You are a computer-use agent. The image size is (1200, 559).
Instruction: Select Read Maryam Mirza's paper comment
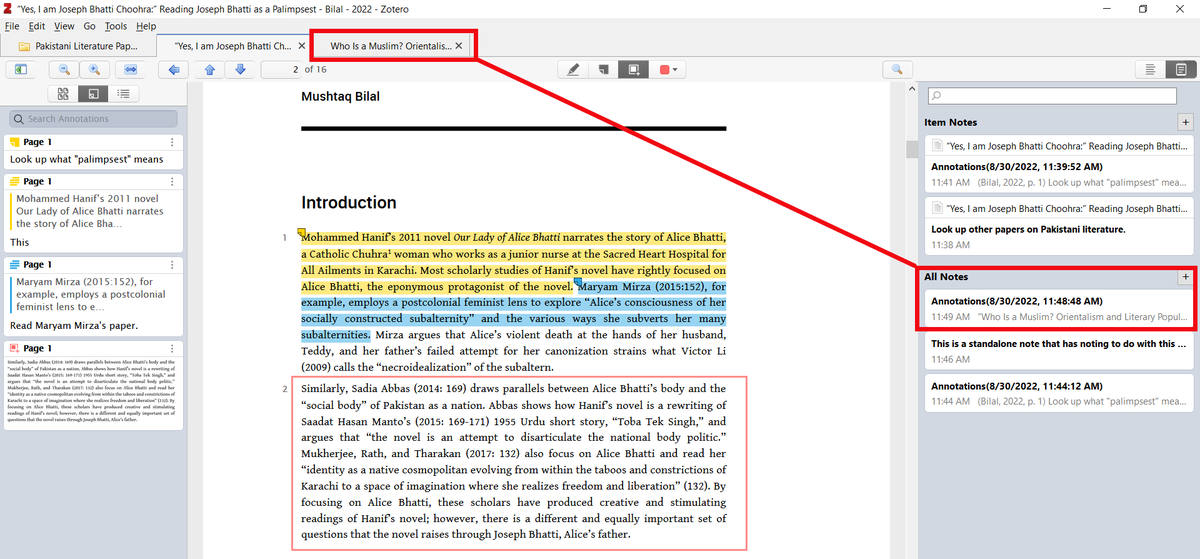point(74,326)
